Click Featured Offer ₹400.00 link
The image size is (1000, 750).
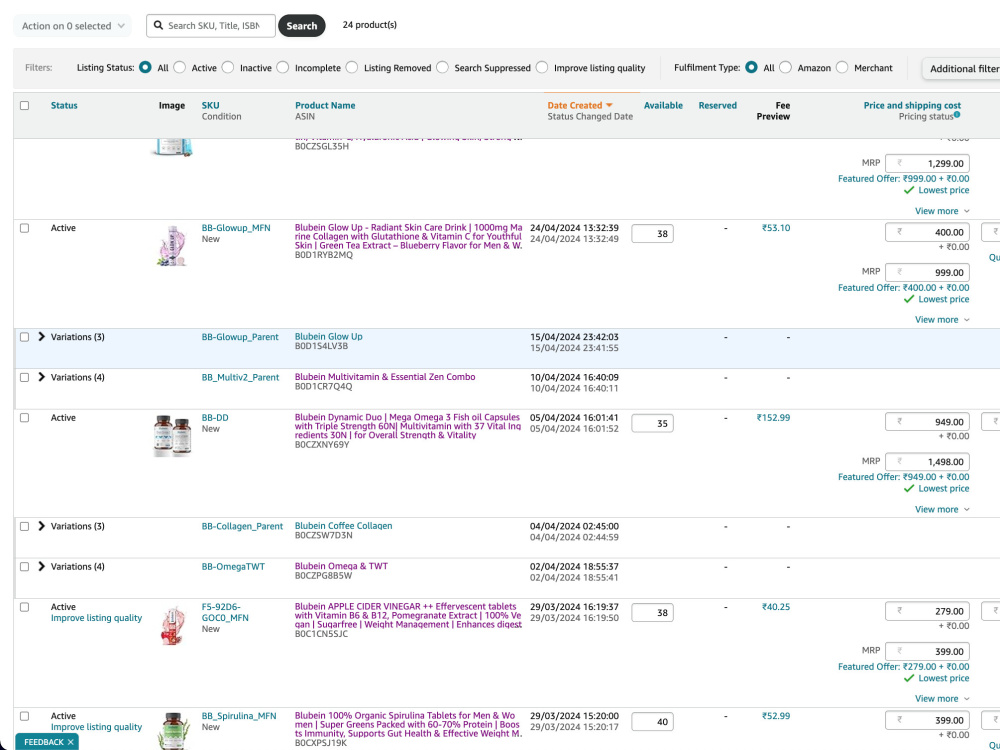(x=904, y=288)
